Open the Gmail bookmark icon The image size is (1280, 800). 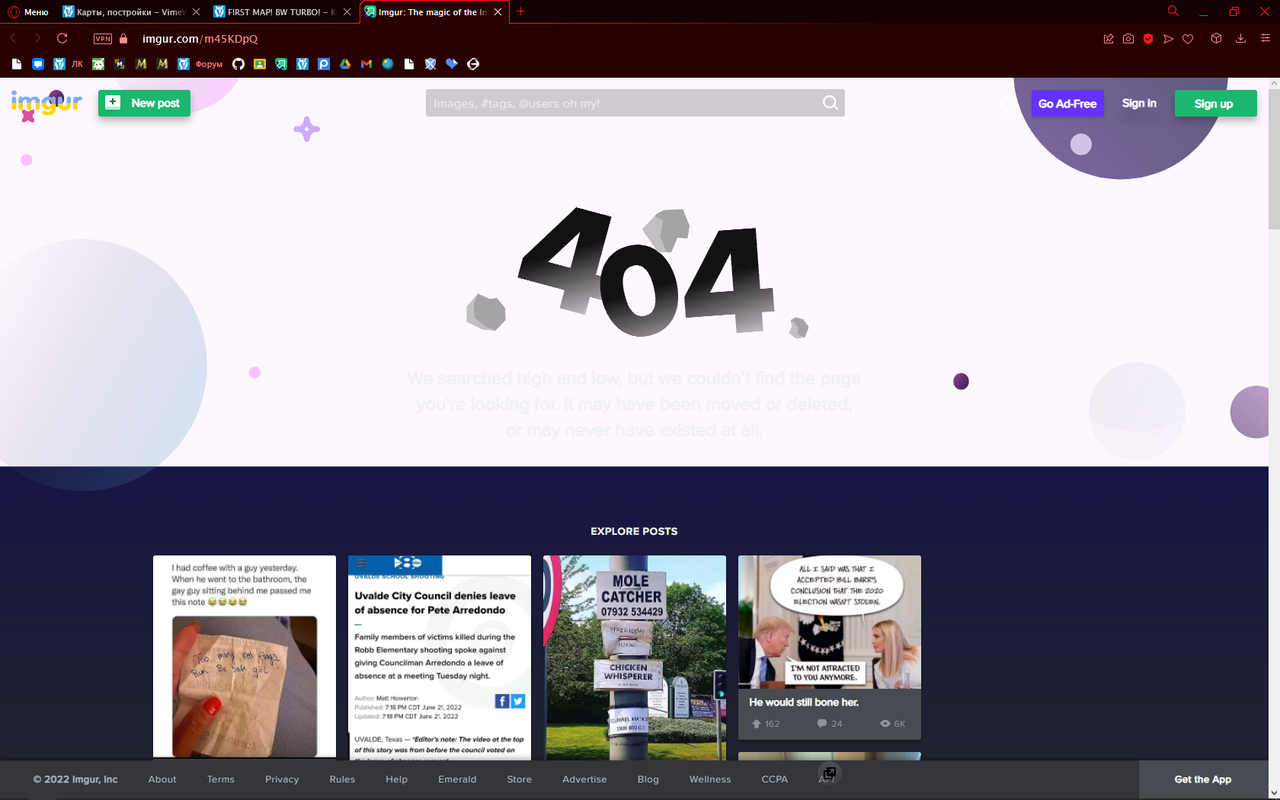tap(366, 64)
